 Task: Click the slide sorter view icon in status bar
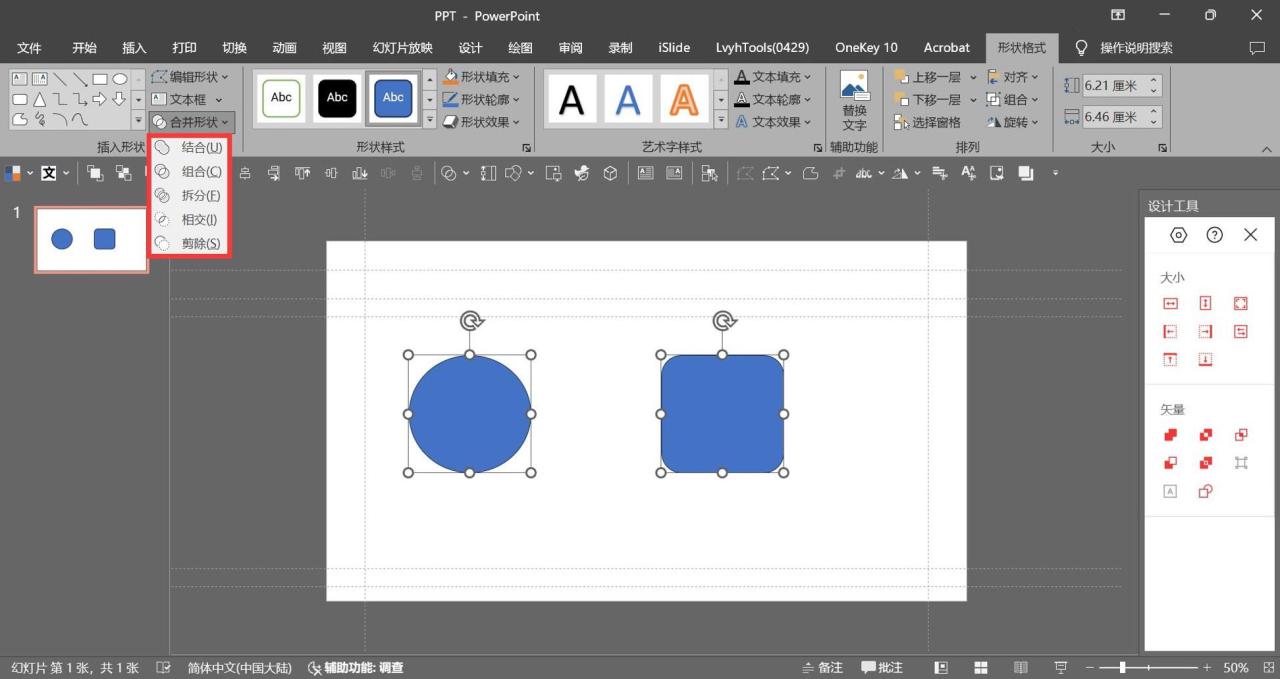[x=981, y=667]
